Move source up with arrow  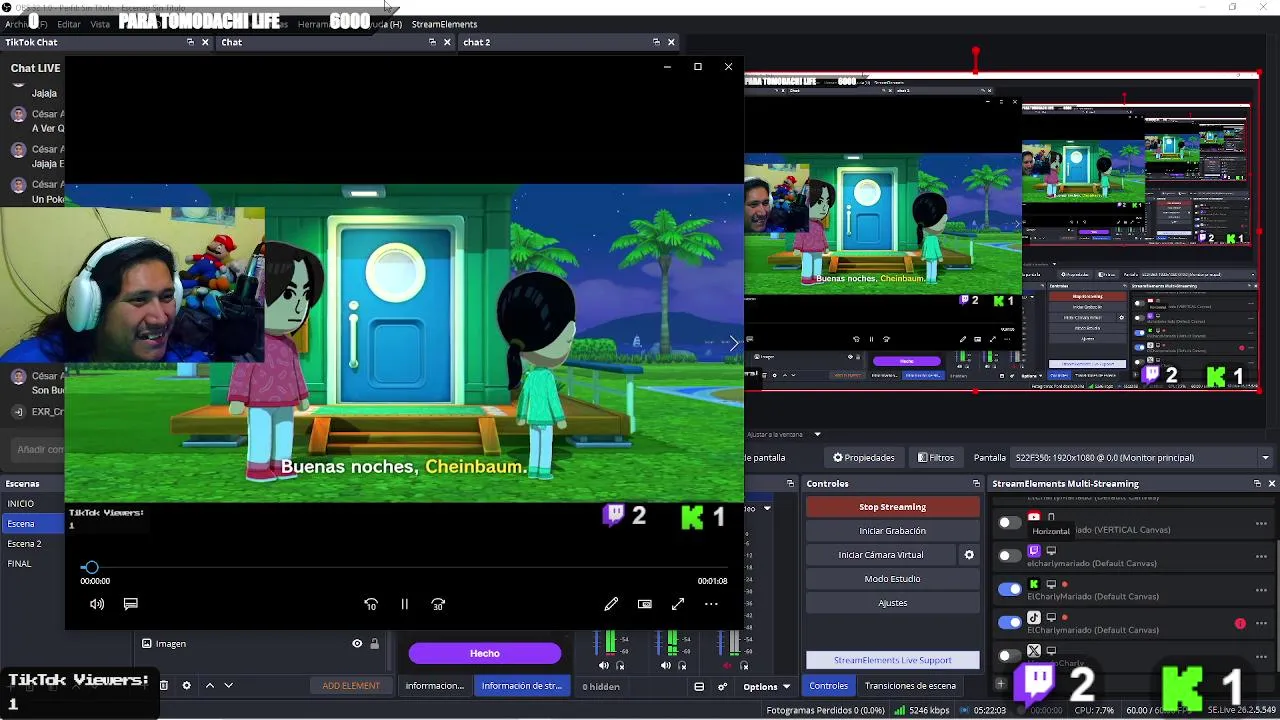tap(210, 686)
